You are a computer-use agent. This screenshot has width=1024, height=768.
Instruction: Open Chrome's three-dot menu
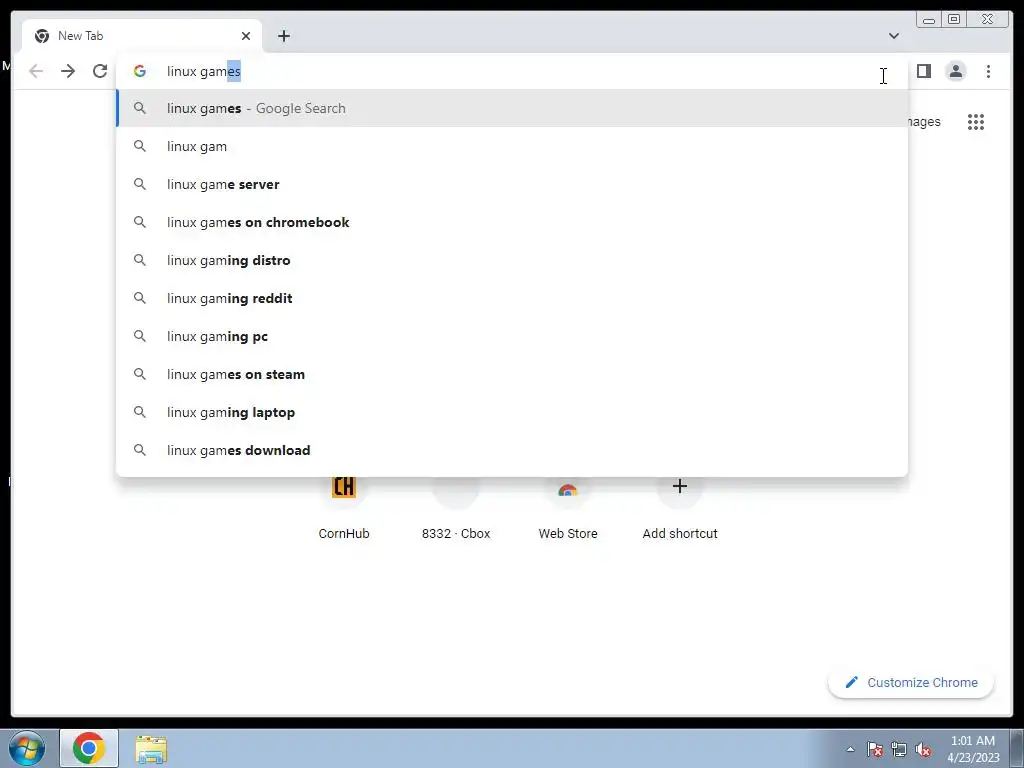(x=988, y=71)
